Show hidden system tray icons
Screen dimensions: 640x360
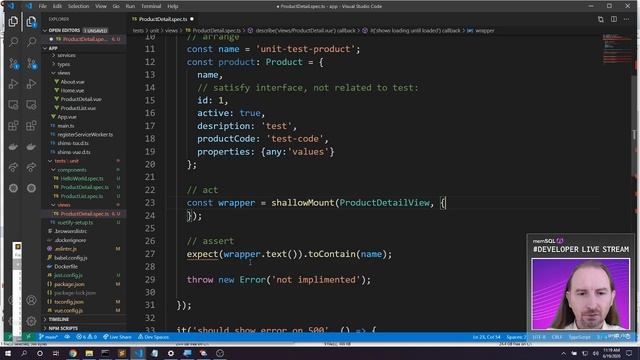pyautogui.click(x=564, y=353)
